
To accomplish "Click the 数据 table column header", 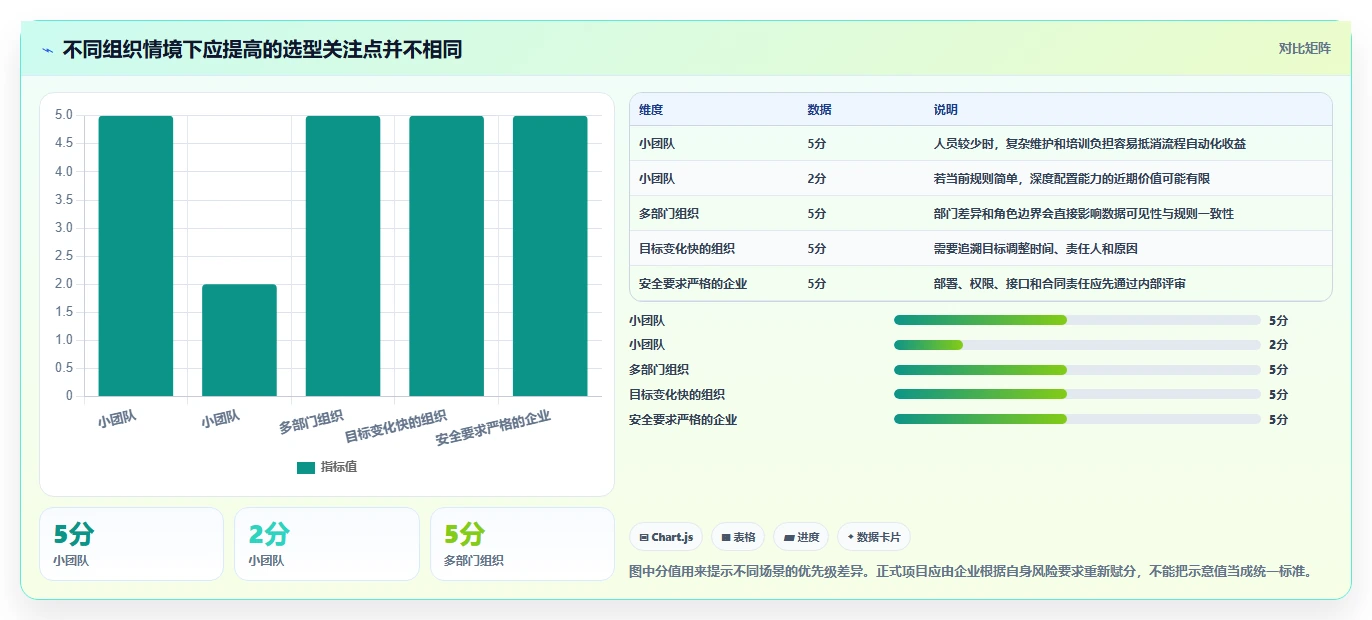I will click(819, 110).
